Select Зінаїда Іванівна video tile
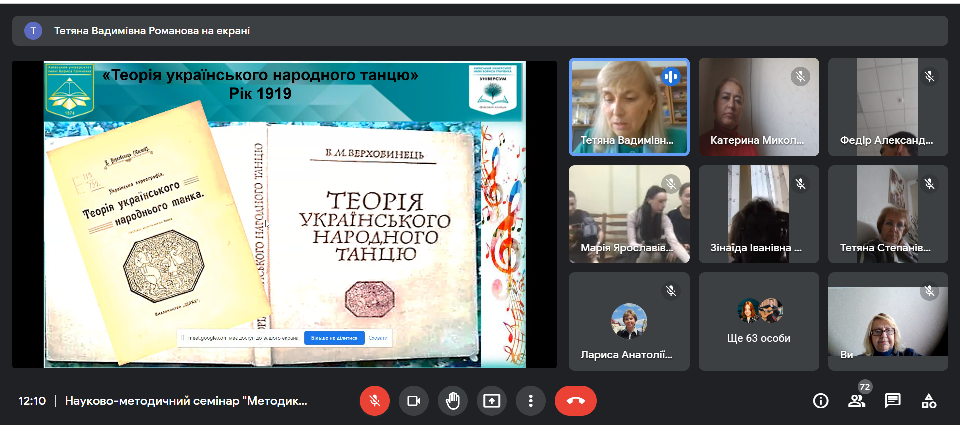This screenshot has height=425, width=960. coord(759,214)
